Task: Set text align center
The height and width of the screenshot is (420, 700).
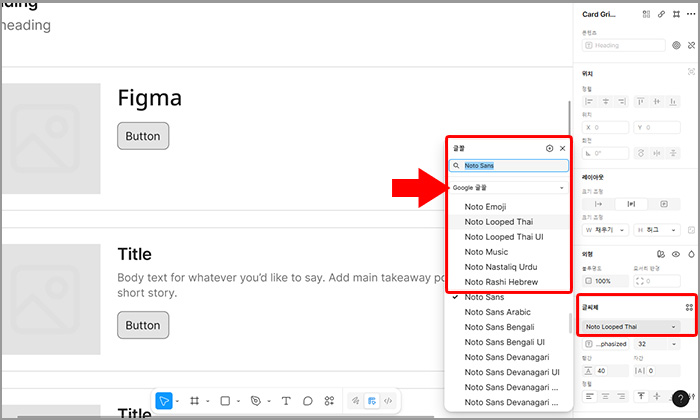Action: click(605, 396)
